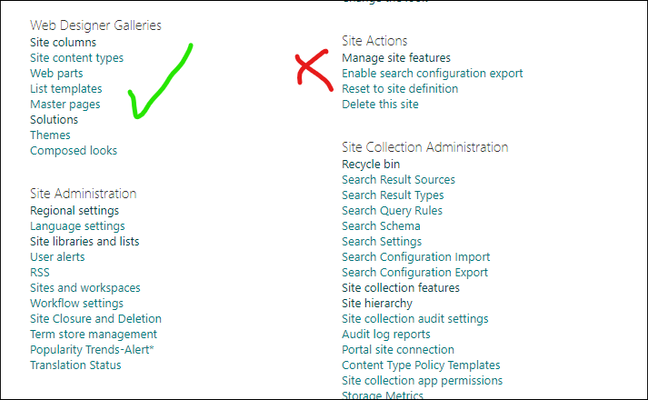Open Term store management

coord(93,334)
